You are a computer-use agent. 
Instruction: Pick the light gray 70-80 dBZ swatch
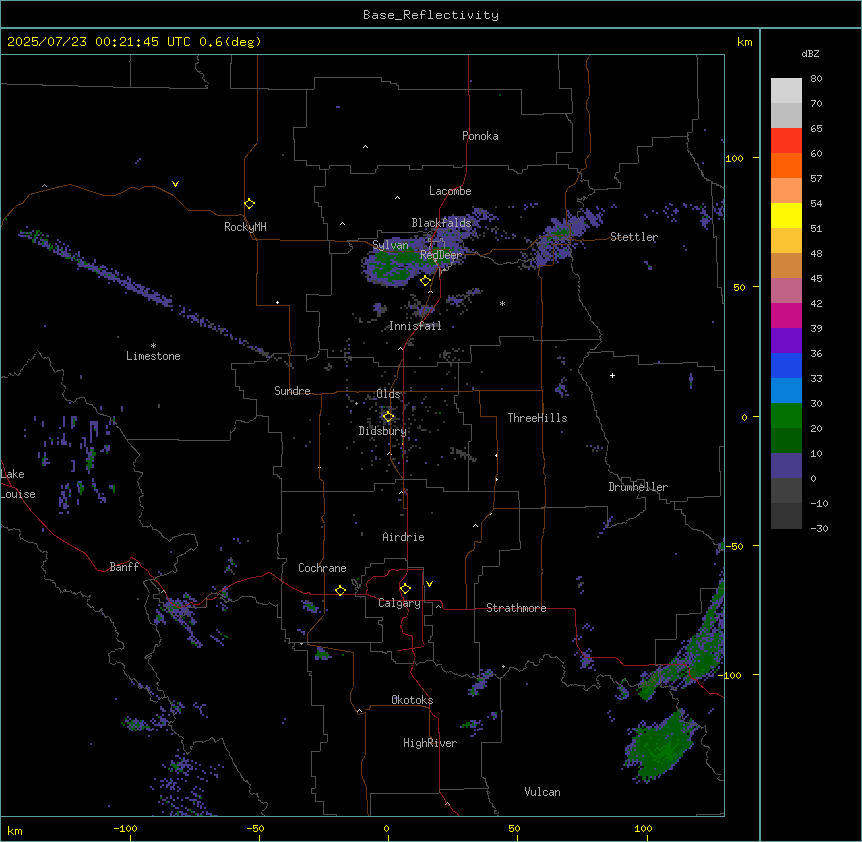[786, 91]
